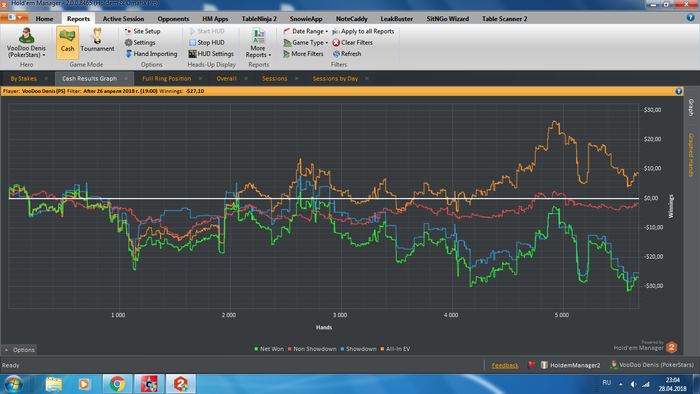Open the Opponents ribbon tab

click(173, 19)
